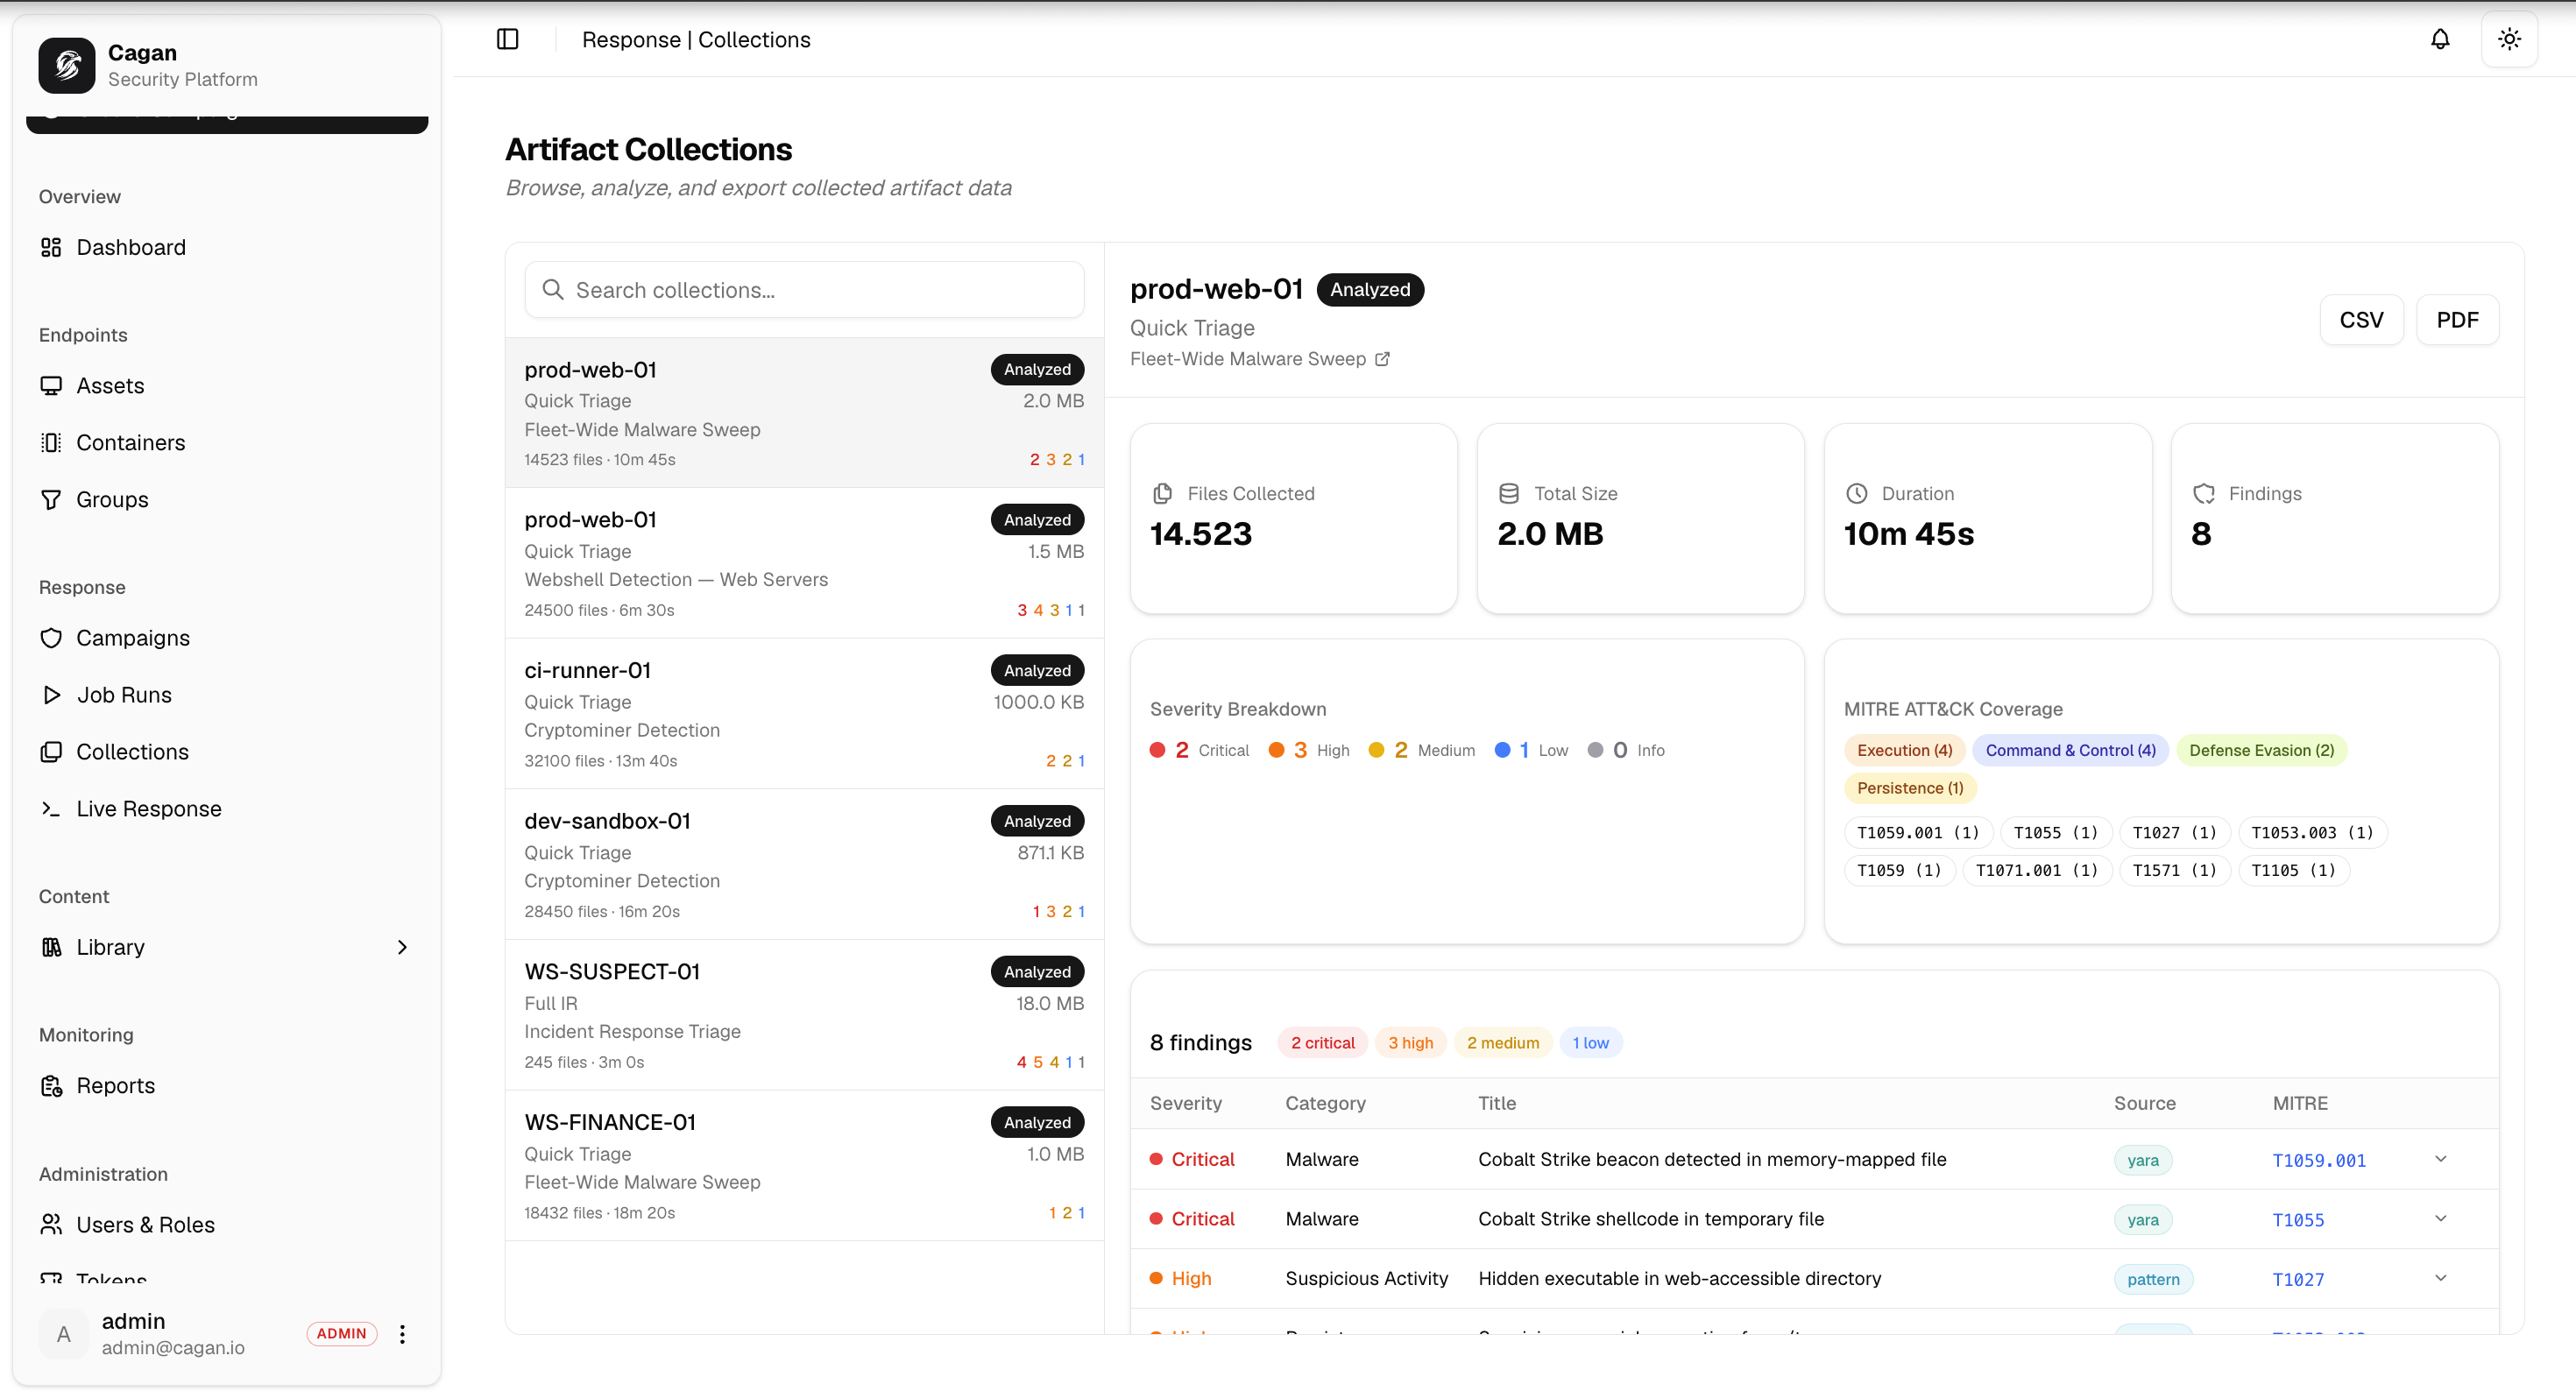
Task: Open the admin account options menu
Action: [403, 1333]
